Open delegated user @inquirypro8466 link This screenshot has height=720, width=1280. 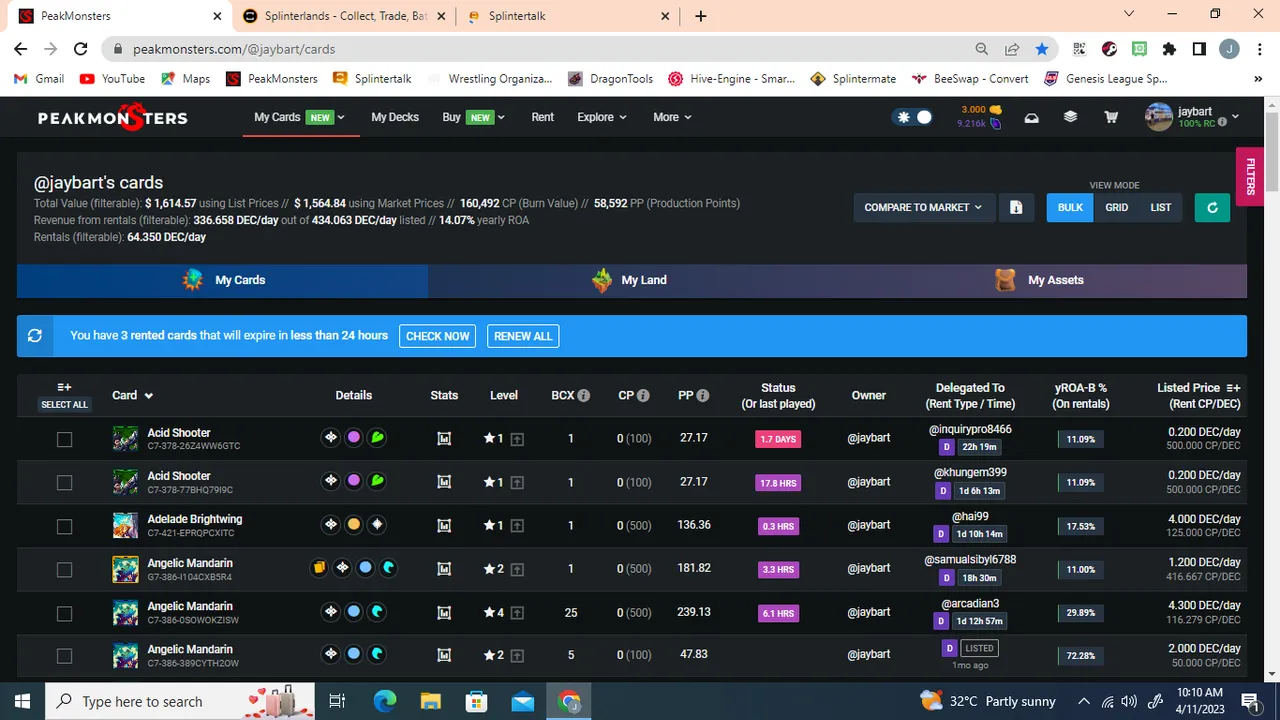click(970, 429)
